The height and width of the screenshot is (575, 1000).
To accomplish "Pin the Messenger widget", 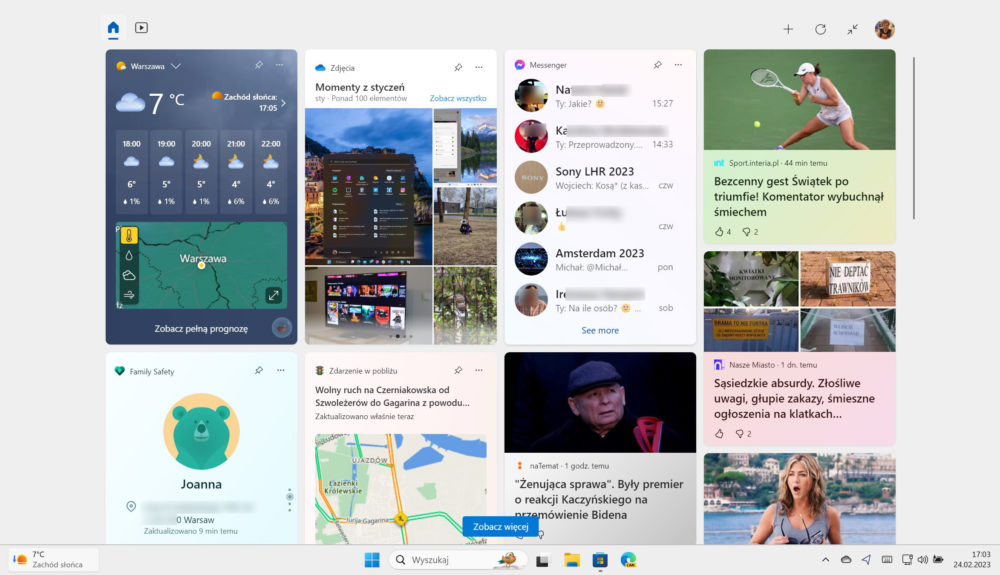I will pos(658,64).
